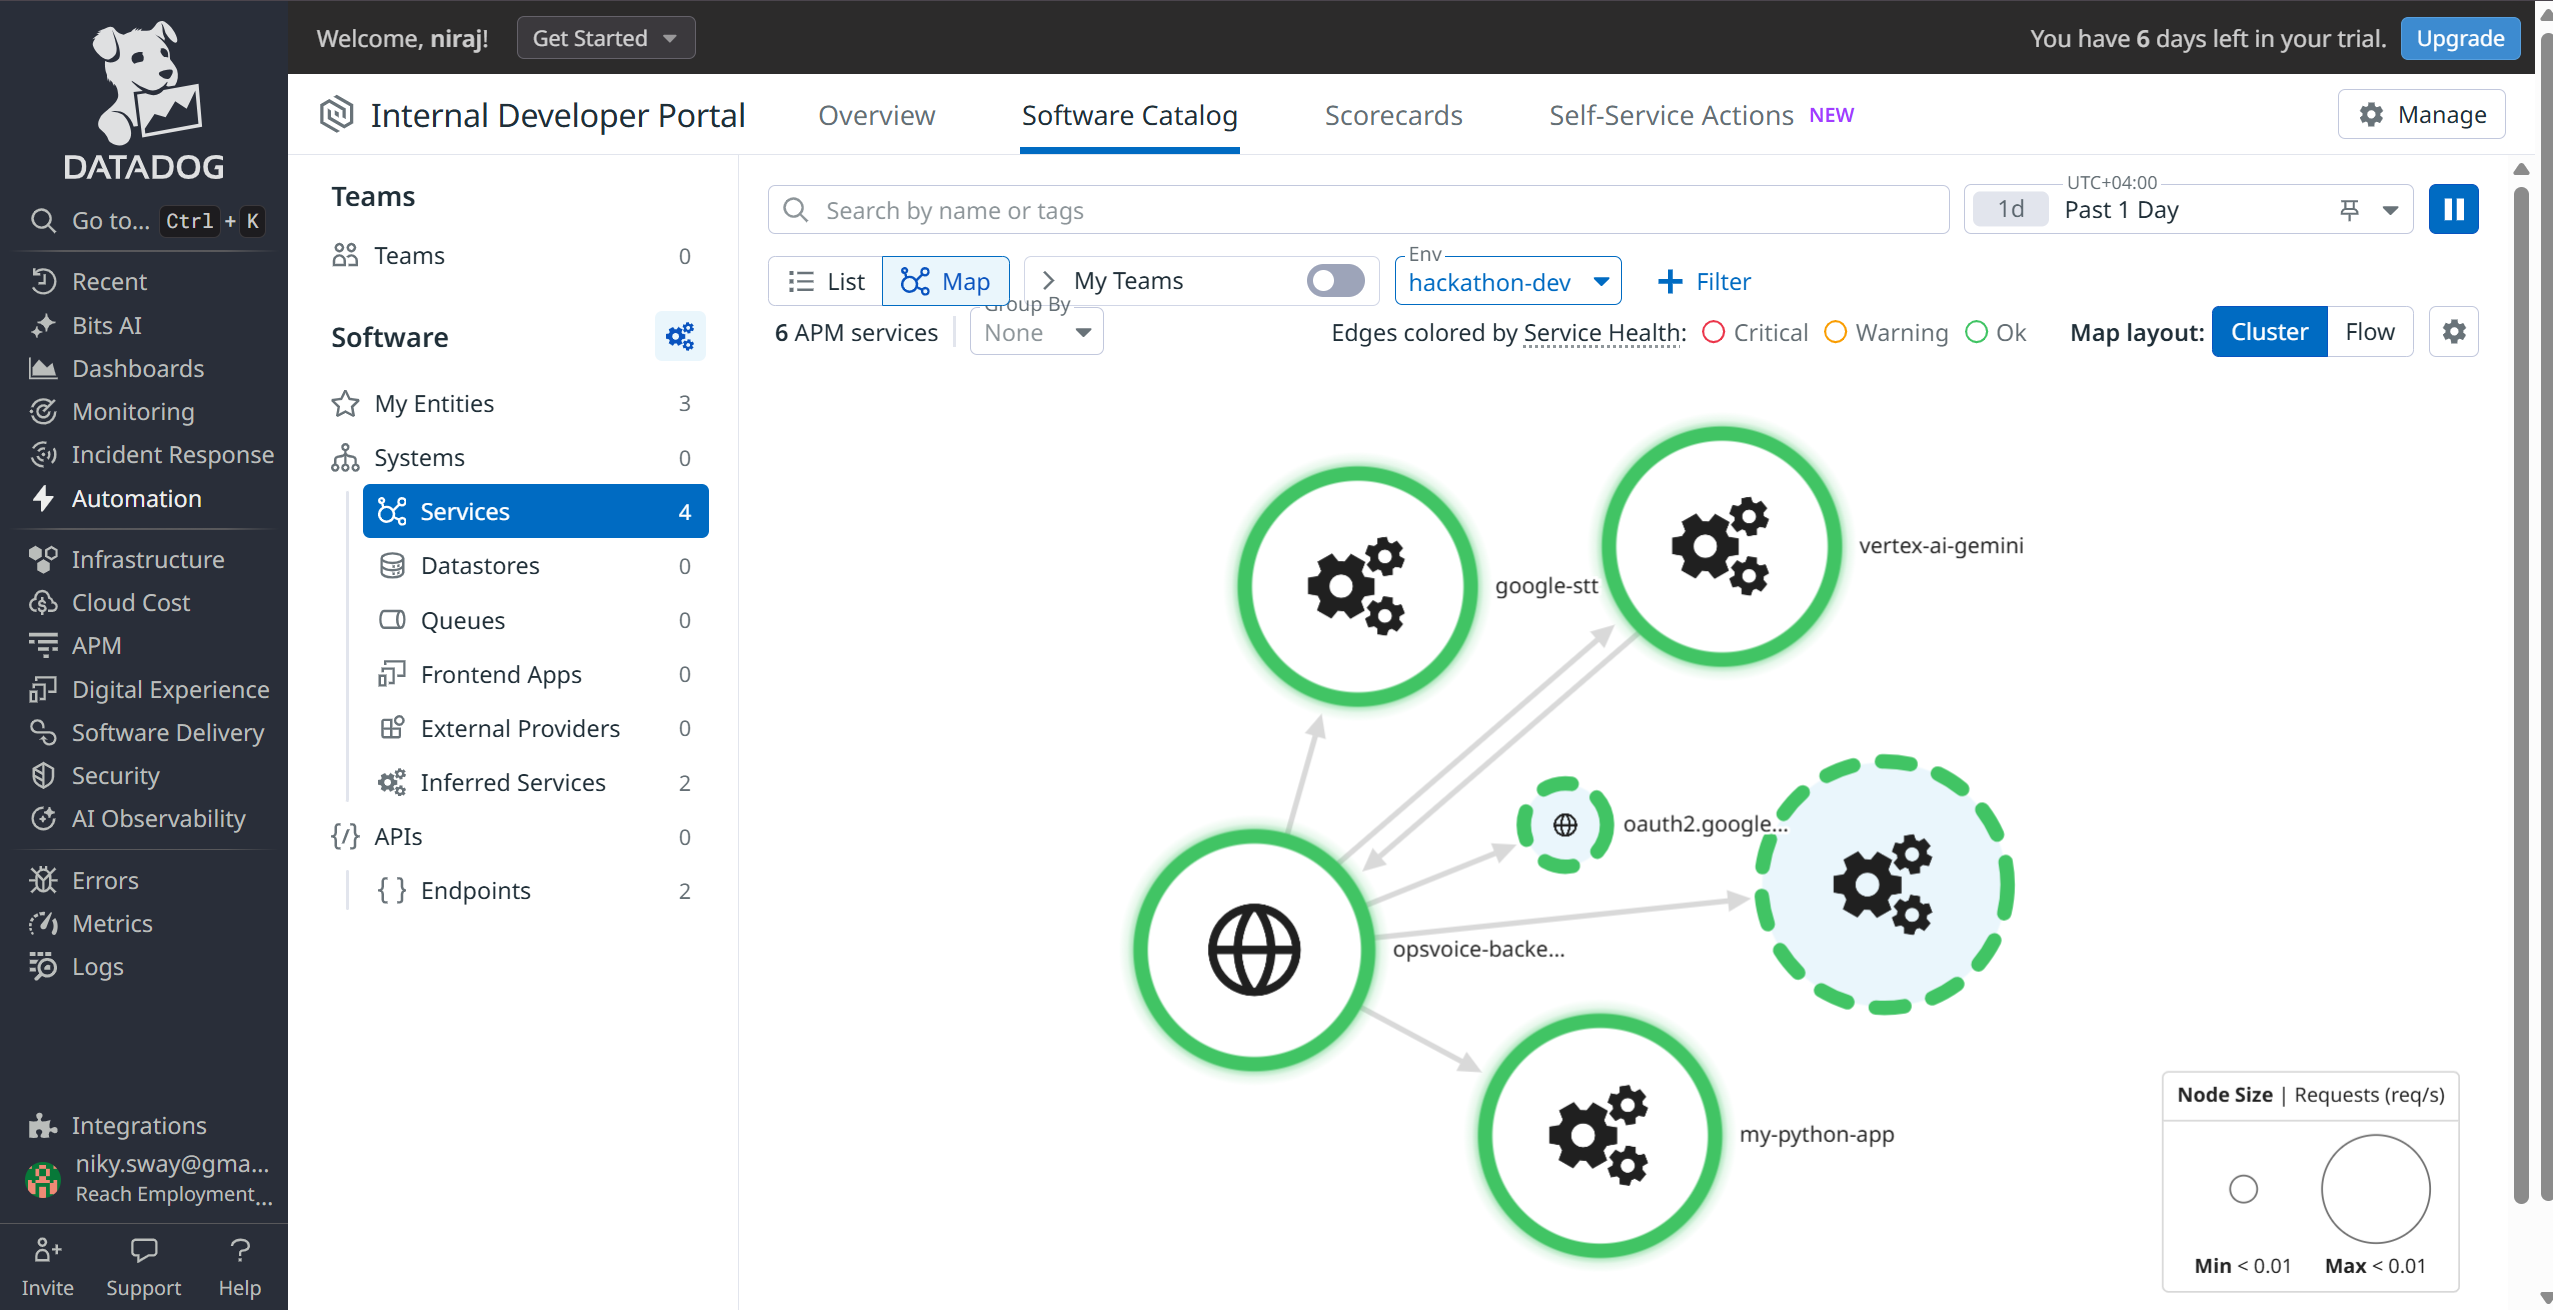The height and width of the screenshot is (1310, 2553).
Task: Open the Group By None dropdown
Action: coord(1036,333)
